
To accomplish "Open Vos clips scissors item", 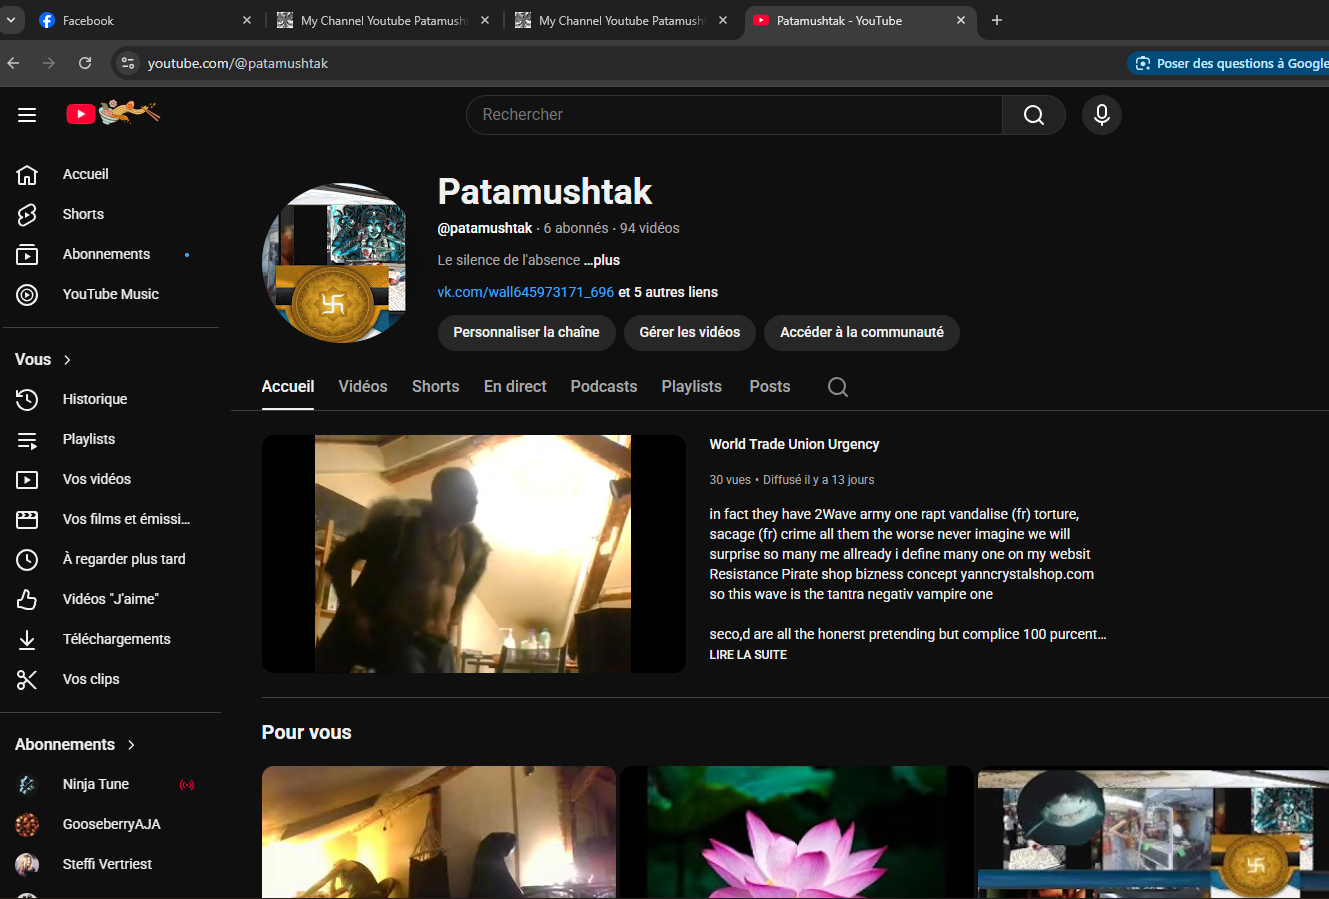I will click(x=91, y=679).
